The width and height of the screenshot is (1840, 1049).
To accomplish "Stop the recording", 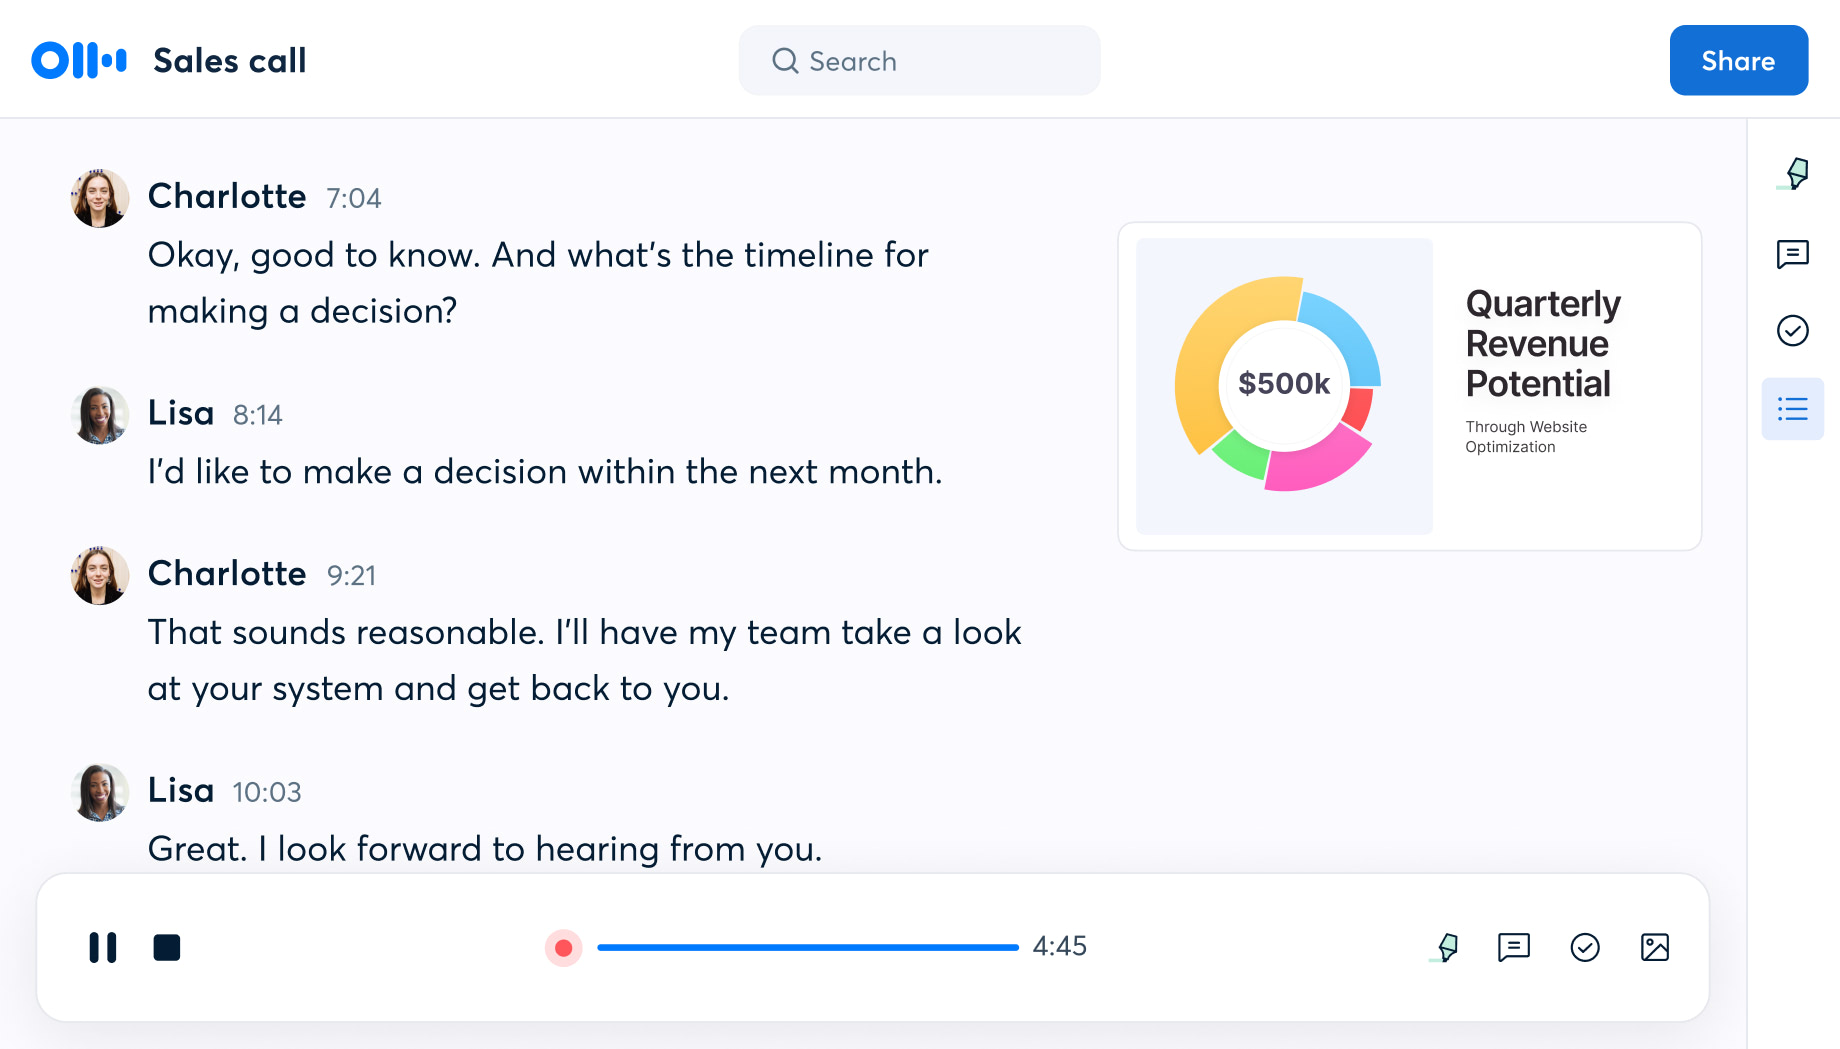I will tap(167, 947).
